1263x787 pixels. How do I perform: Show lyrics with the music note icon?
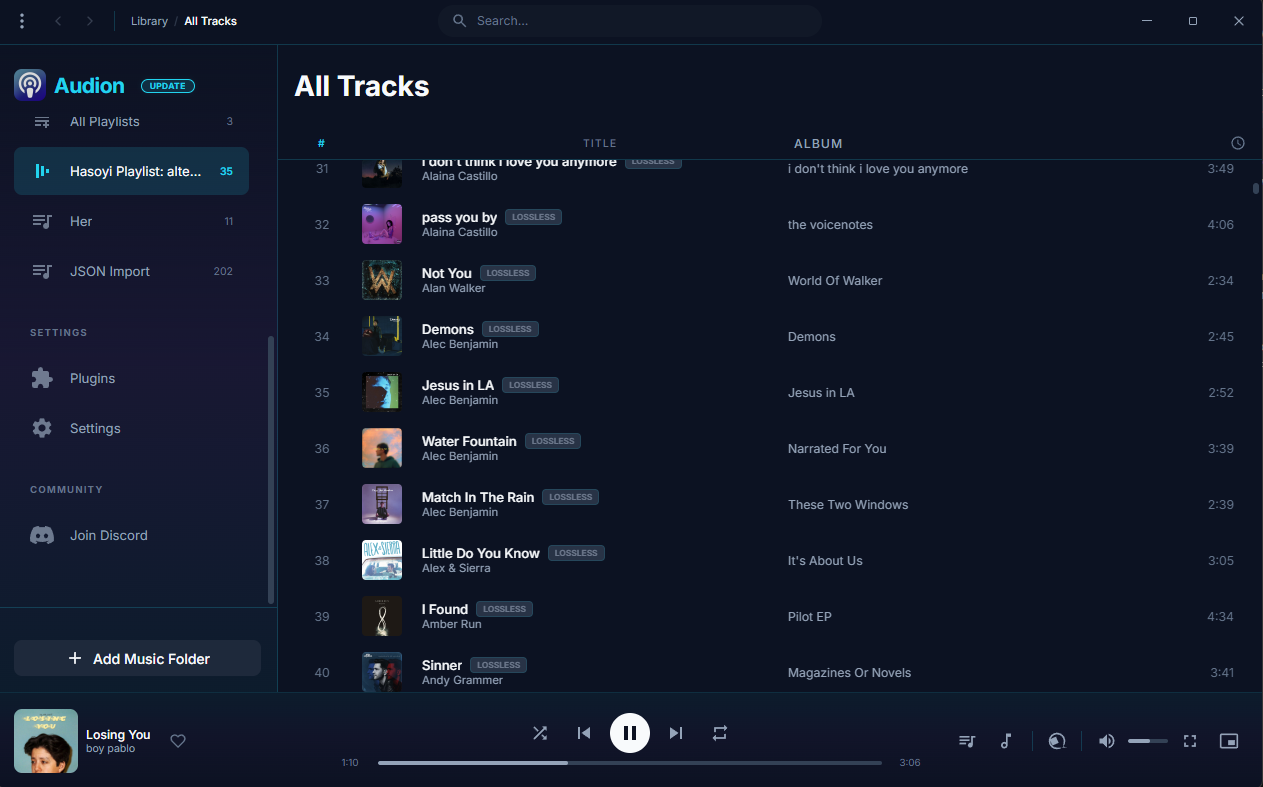tap(1006, 741)
